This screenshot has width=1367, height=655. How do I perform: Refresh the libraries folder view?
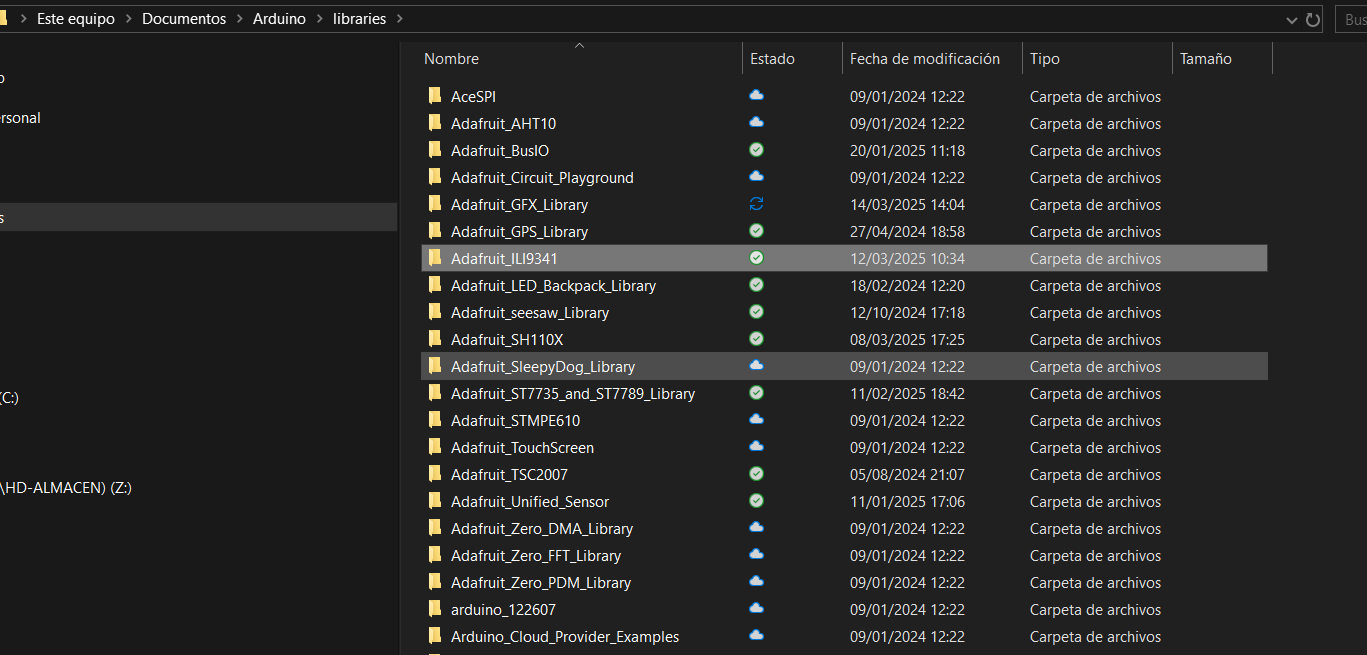point(1314,19)
